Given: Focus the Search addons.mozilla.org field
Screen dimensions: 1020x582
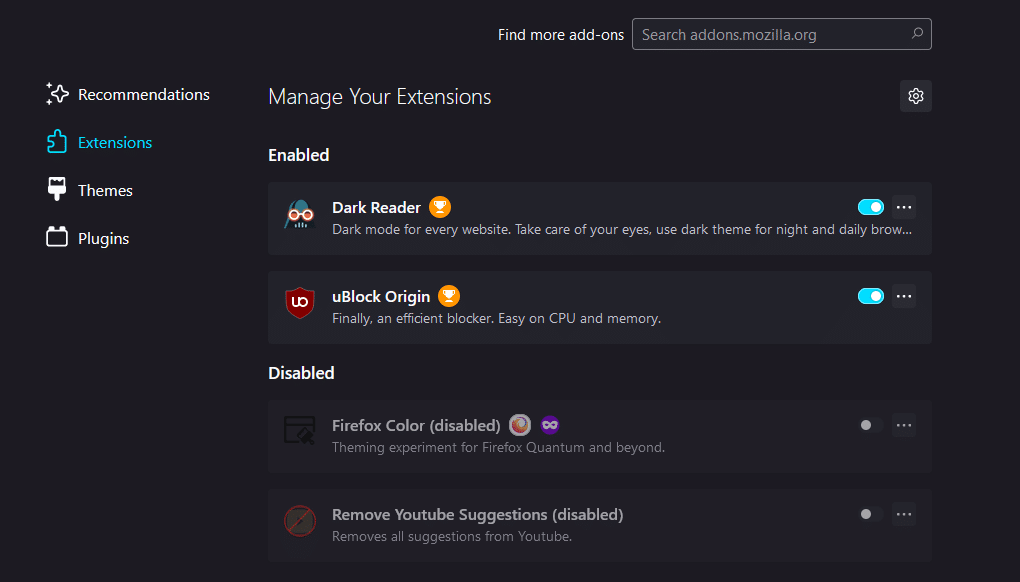Looking at the screenshot, I should [782, 34].
